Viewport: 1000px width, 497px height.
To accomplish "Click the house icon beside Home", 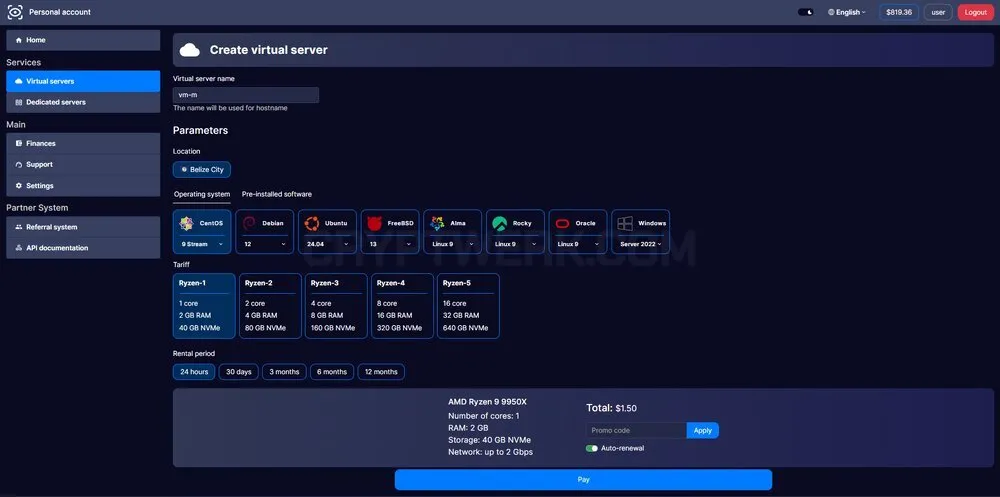I will [x=18, y=40].
